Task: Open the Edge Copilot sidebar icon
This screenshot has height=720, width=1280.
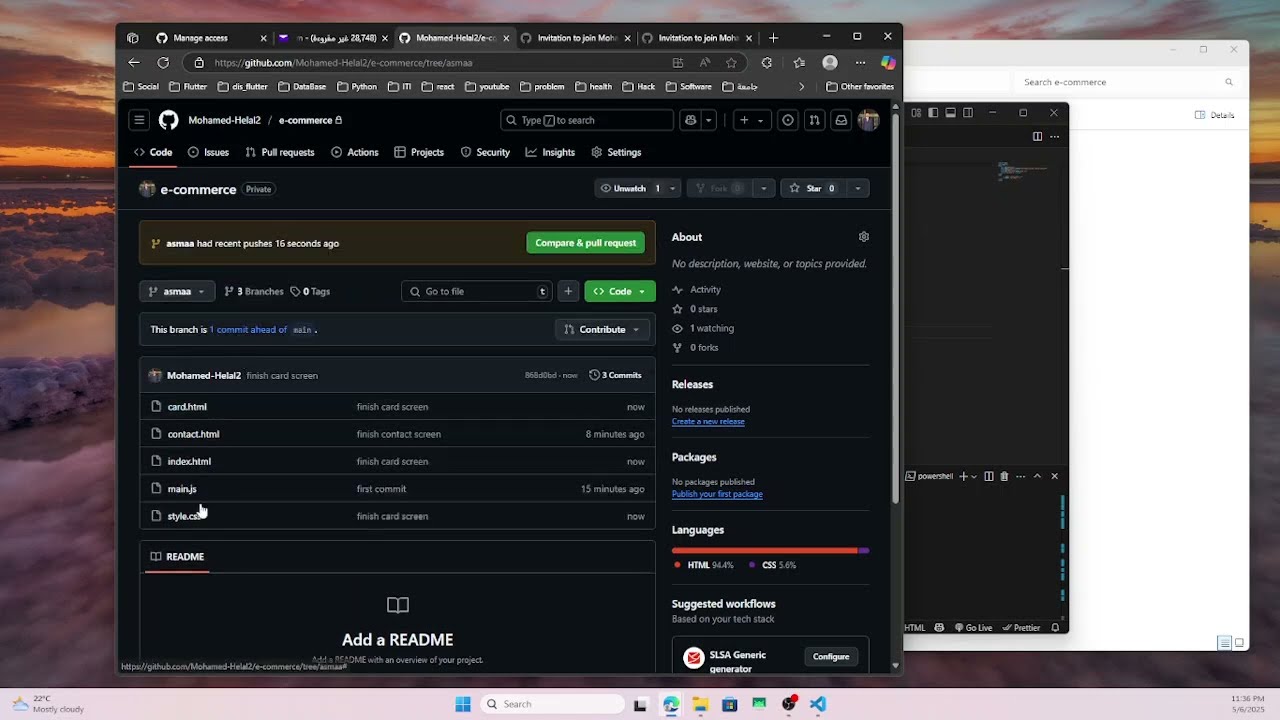Action: [887, 62]
